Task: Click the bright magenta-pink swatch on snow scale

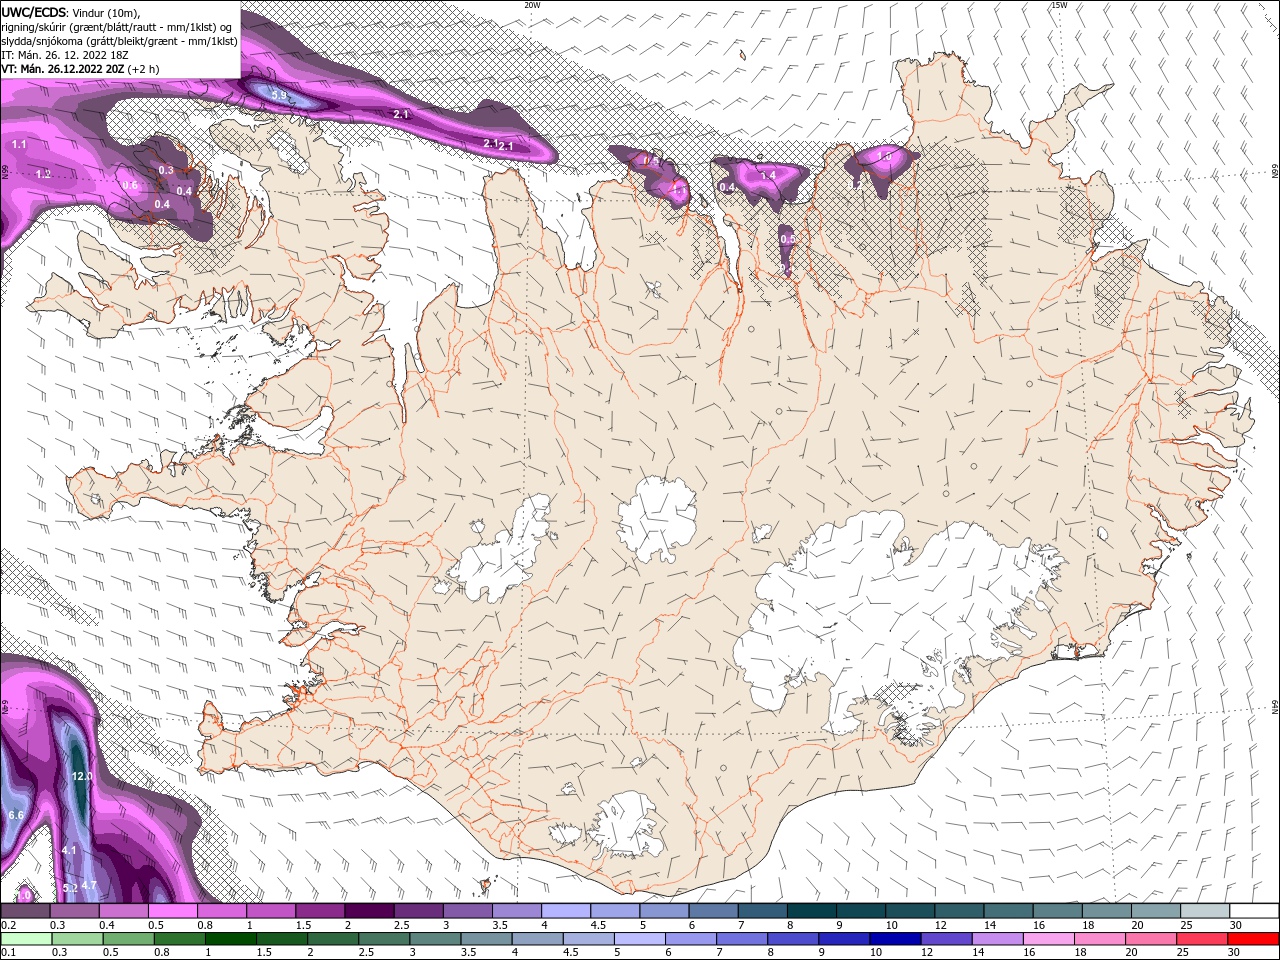Action: point(171,911)
